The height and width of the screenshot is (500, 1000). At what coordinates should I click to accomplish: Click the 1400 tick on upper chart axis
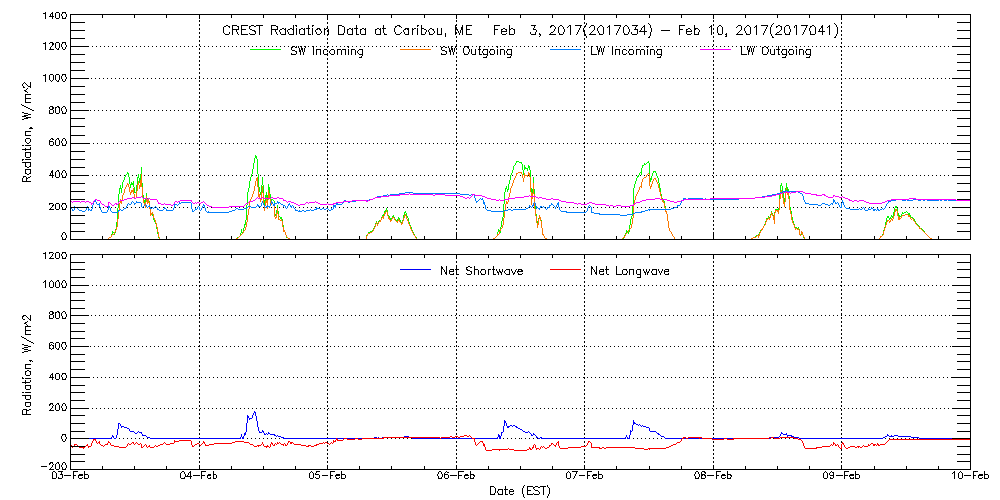pos(54,17)
